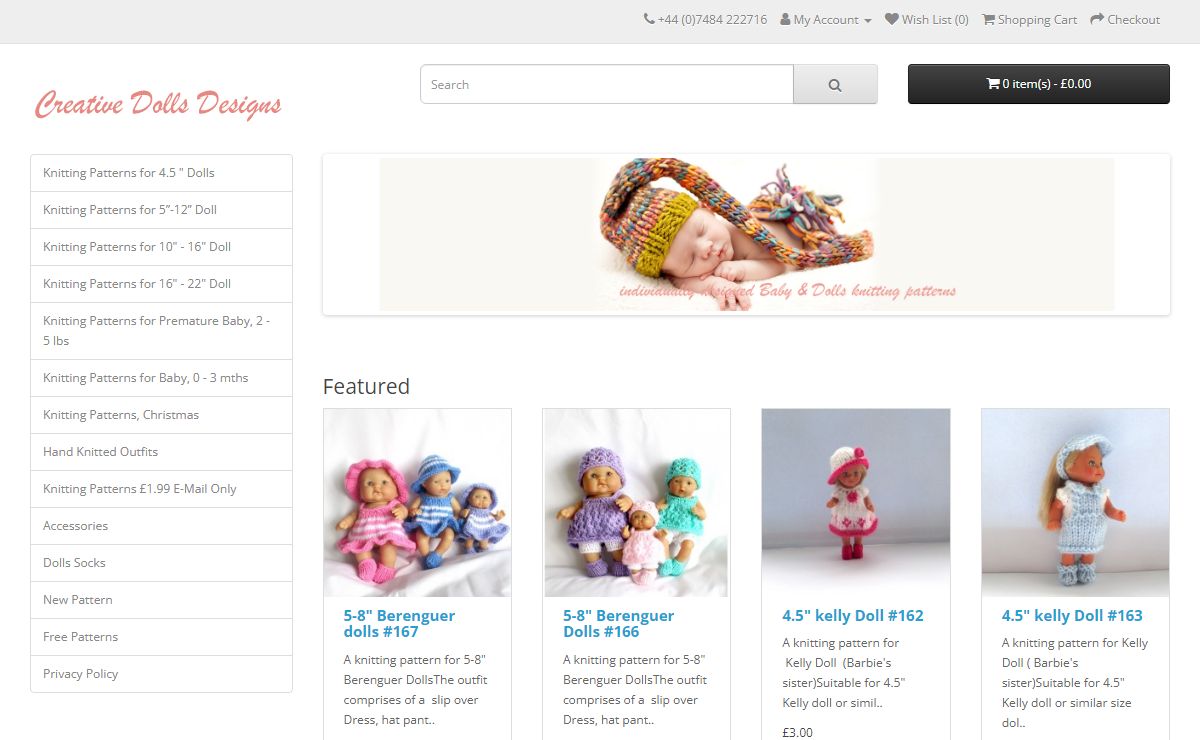Open 5-8" Berenguer dolls #167 link
This screenshot has height=740, width=1200.
[x=399, y=624]
